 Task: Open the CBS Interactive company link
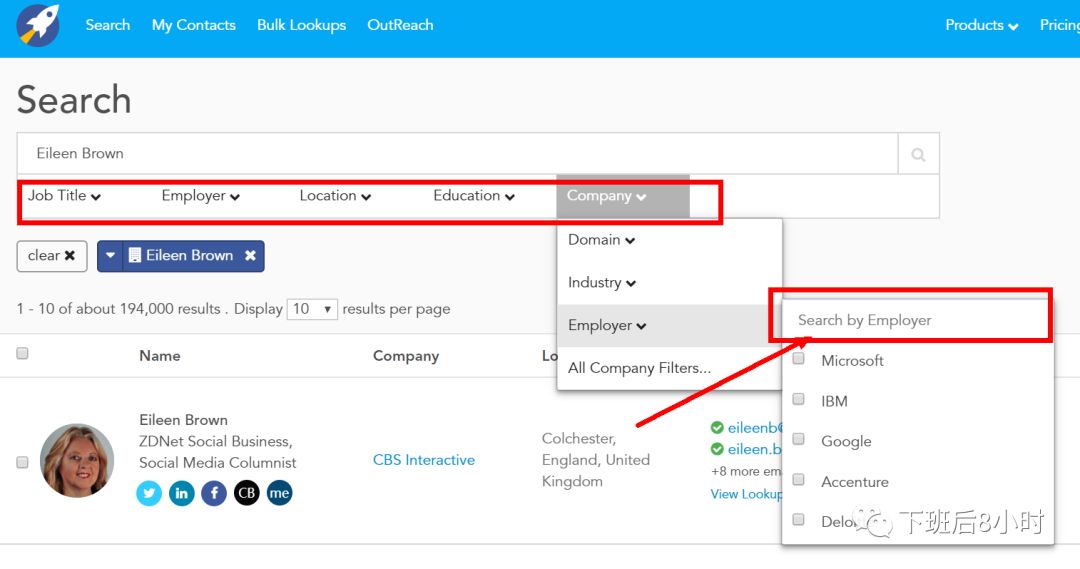[423, 460]
